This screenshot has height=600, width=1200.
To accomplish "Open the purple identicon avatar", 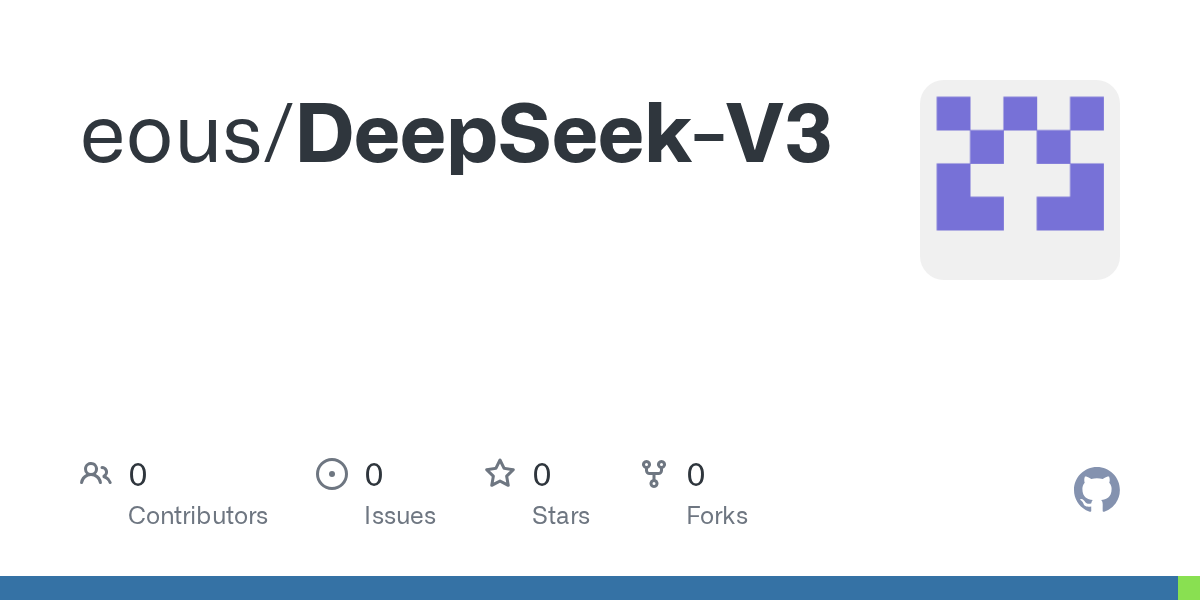I will coord(1019,163).
